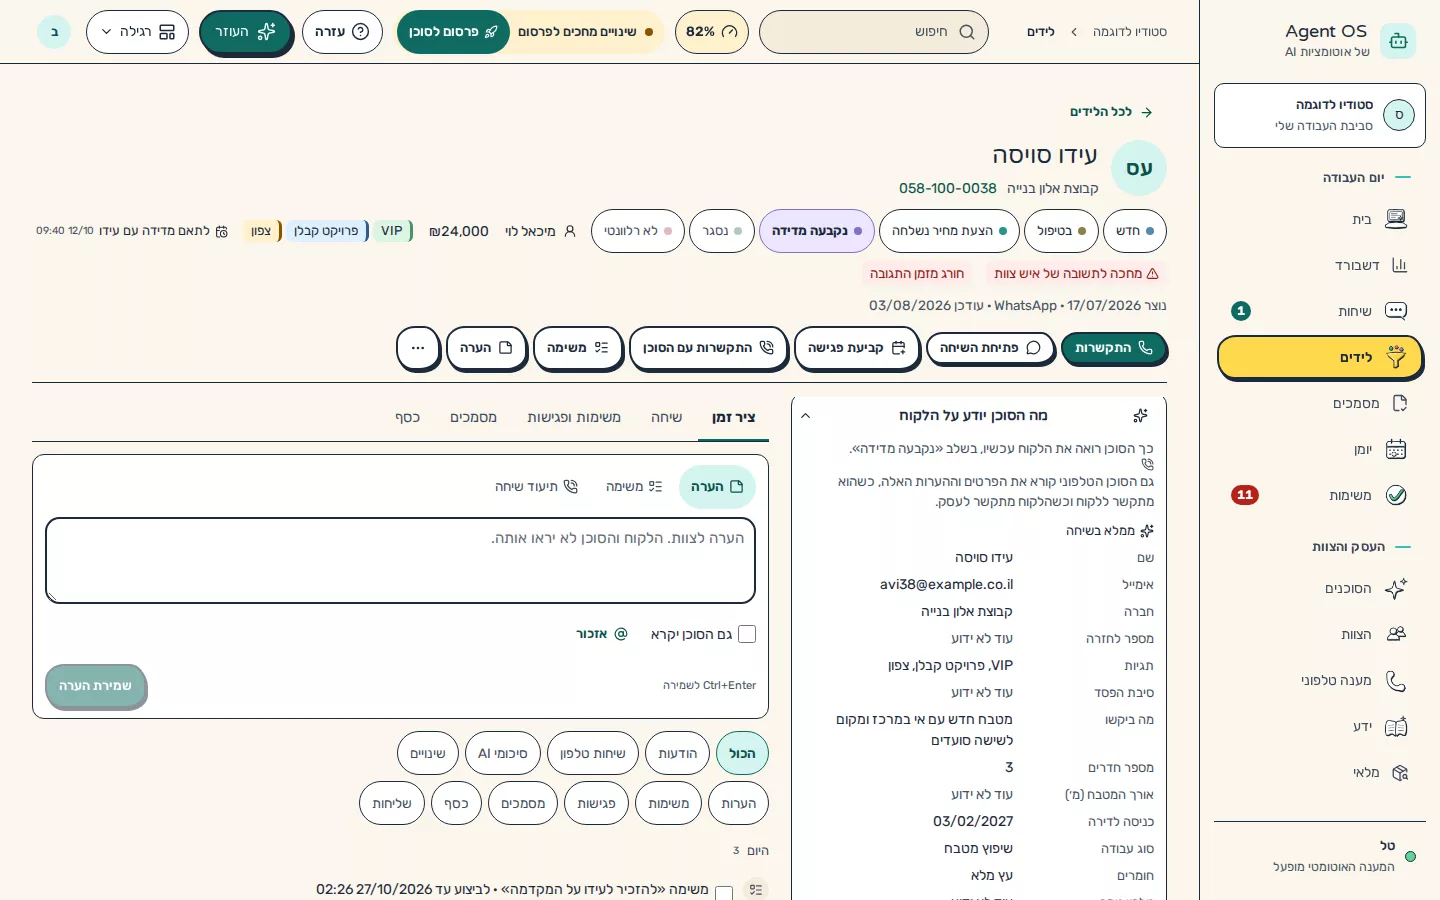
Task: Set lead status to נקבעה מדידה pill
Action: (x=816, y=231)
